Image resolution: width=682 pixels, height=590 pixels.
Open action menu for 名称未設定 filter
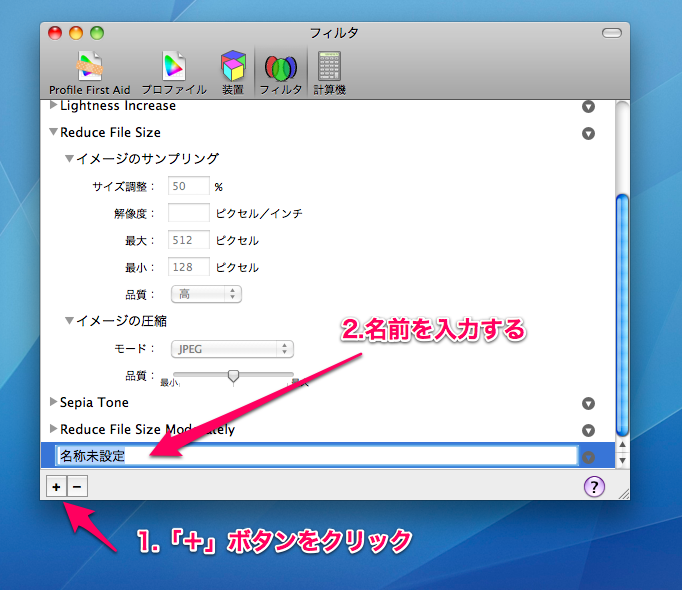pyautogui.click(x=588, y=457)
